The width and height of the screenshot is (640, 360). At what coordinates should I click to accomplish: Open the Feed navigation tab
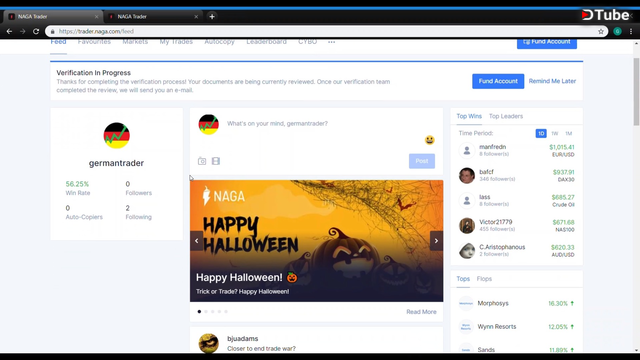[58, 42]
